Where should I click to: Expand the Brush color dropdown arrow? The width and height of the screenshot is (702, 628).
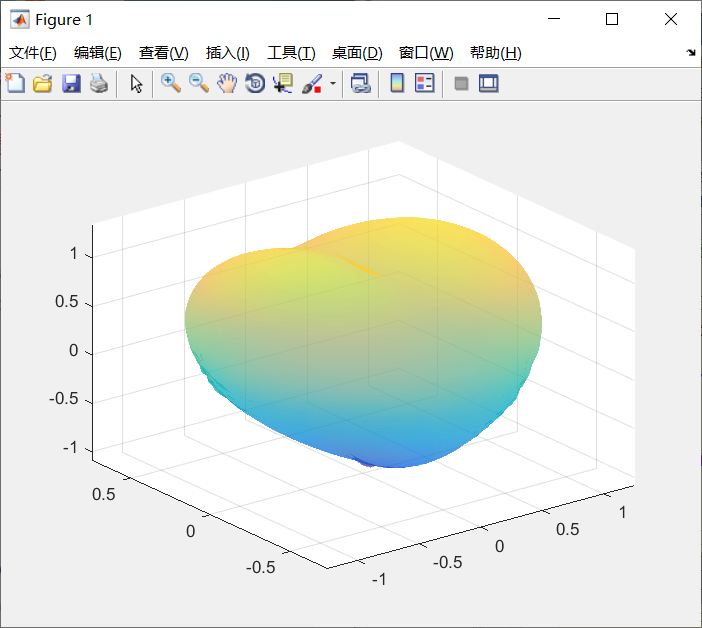click(333, 83)
